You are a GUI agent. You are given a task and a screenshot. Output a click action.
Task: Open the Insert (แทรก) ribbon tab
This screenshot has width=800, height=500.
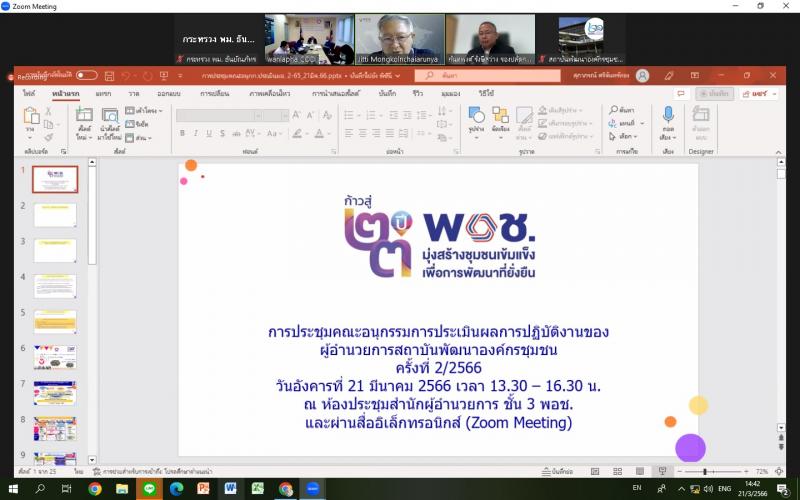pos(103,93)
